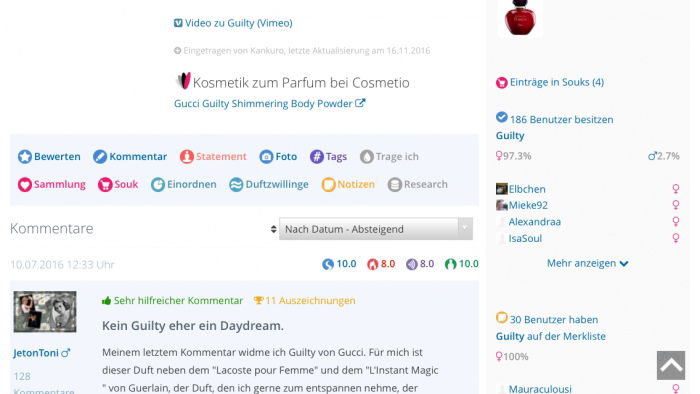Click 11 Auszeichnungen trophy label

[304, 301]
